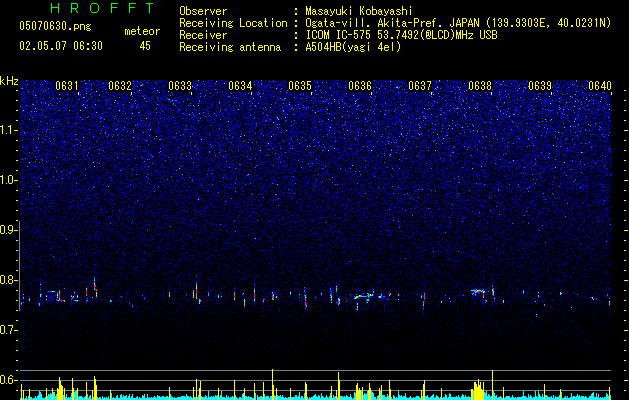Click the Observer field label
This screenshot has height=400, width=629.
203,11
